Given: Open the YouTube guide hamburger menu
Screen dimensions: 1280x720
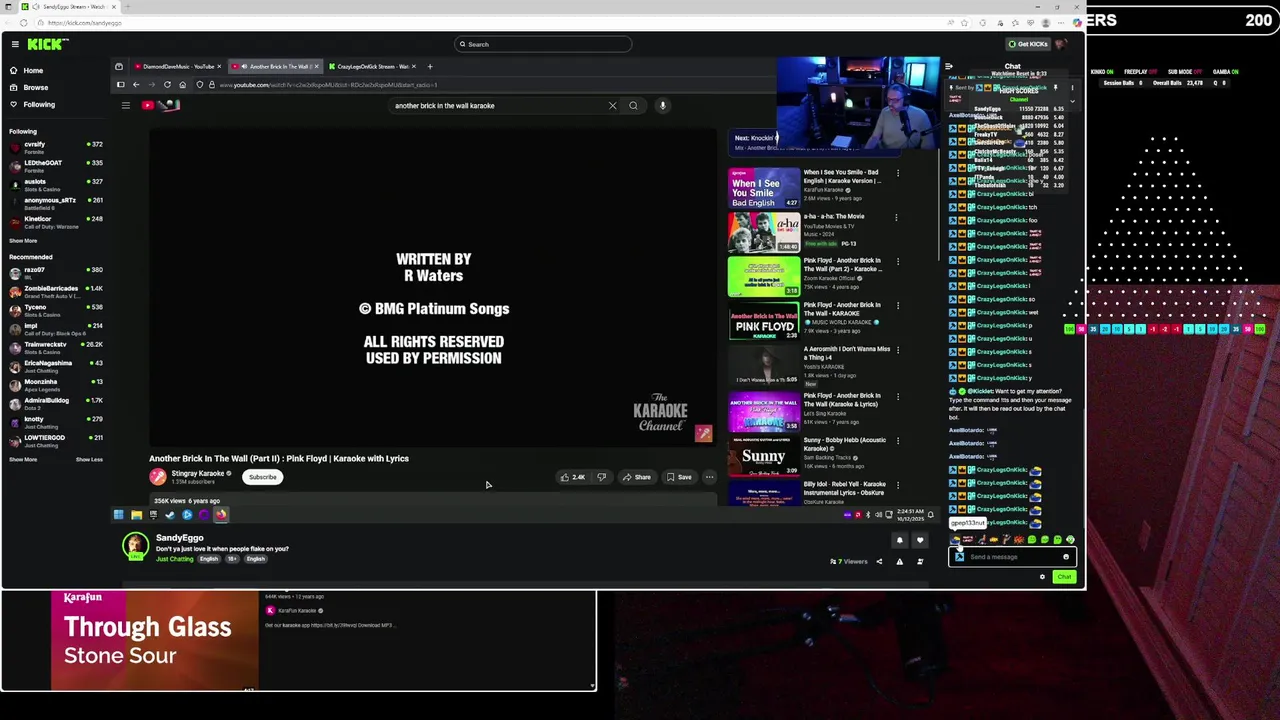Looking at the screenshot, I should point(126,105).
